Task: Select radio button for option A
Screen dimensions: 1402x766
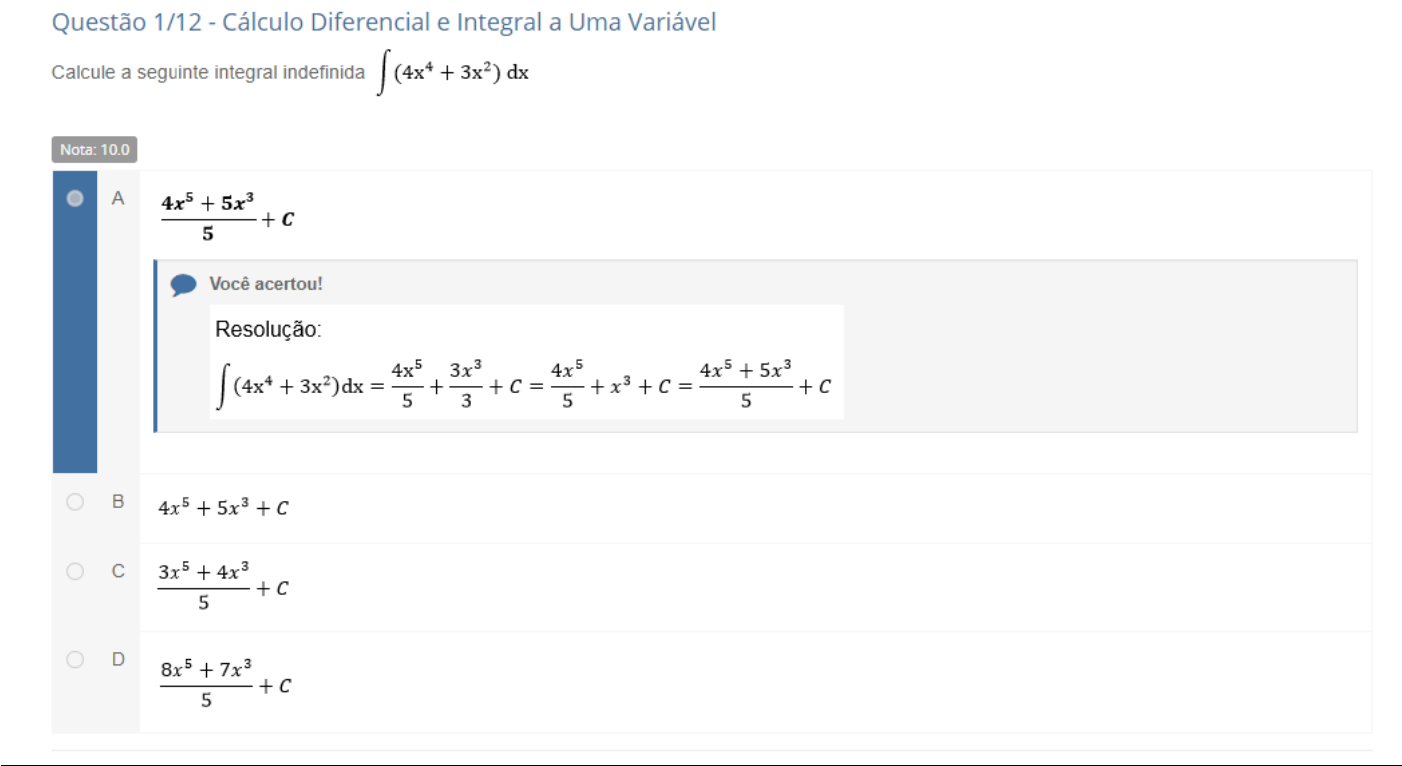Action: [75, 199]
